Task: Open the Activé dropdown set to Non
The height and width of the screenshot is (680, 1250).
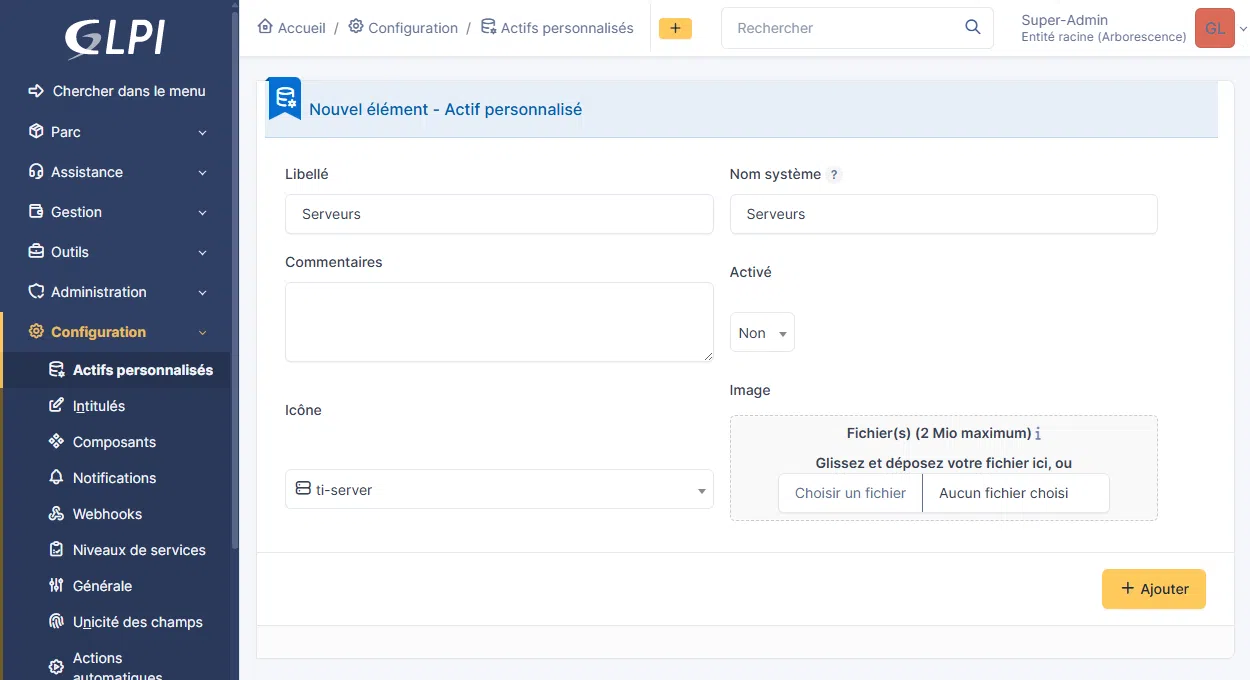Action: 762,333
